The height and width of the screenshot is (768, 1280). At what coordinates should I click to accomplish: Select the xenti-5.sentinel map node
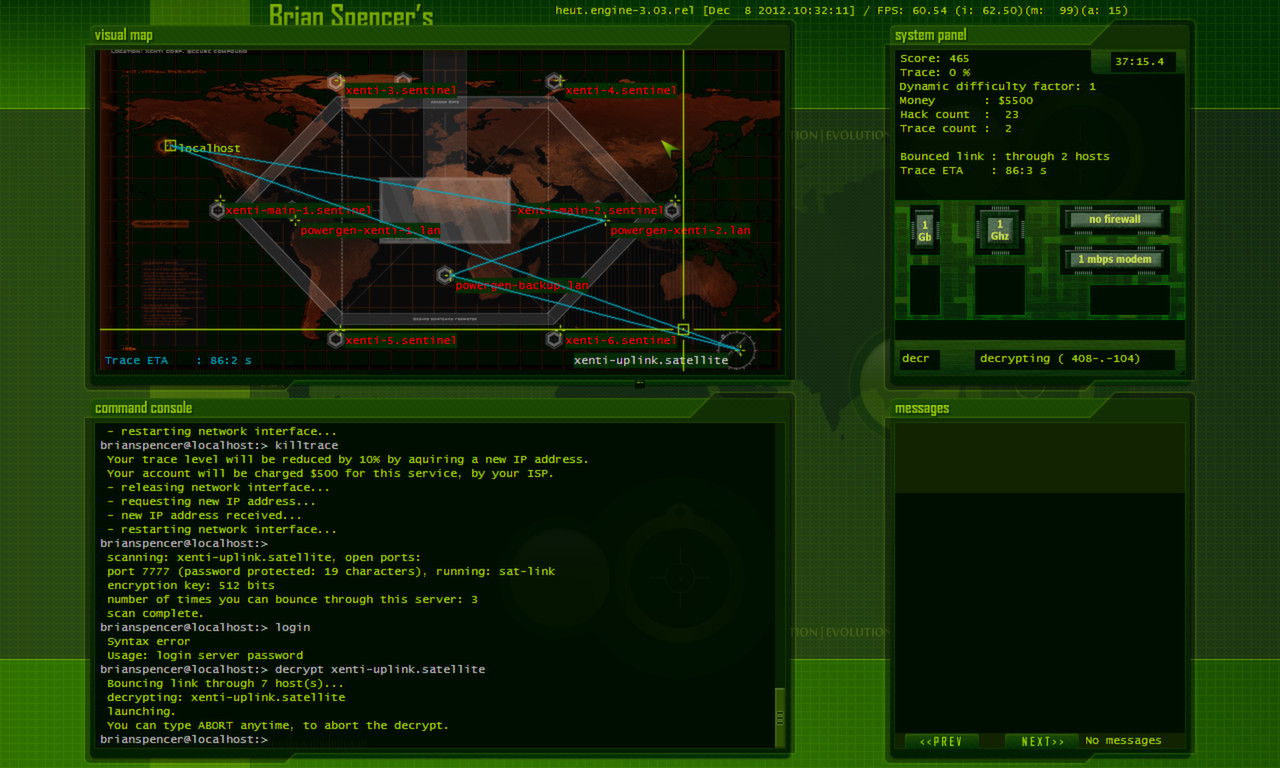point(334,339)
